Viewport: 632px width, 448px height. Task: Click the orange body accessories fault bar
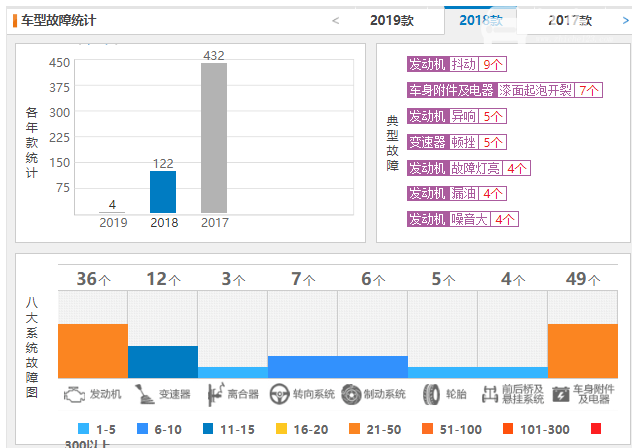(583, 351)
